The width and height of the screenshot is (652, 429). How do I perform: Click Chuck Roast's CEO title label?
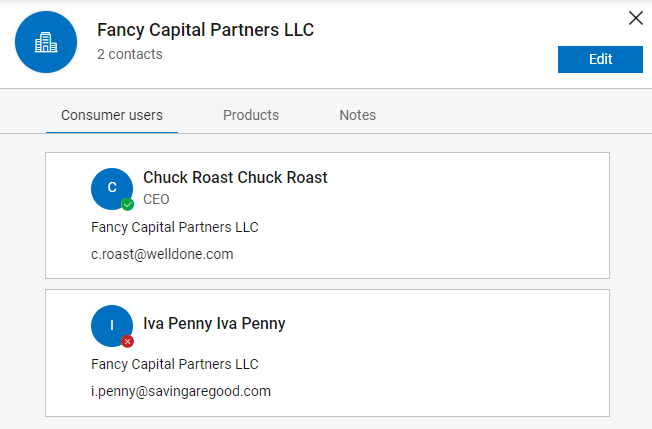coord(156,200)
